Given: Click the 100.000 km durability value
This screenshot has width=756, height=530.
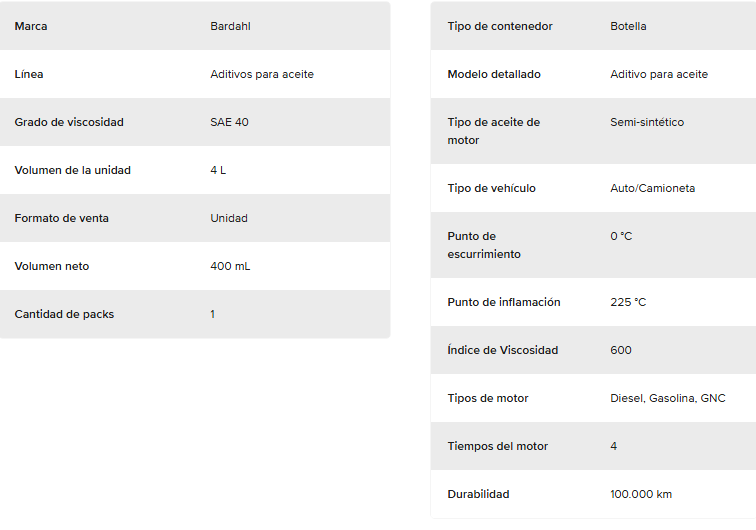Looking at the screenshot, I should [x=641, y=494].
